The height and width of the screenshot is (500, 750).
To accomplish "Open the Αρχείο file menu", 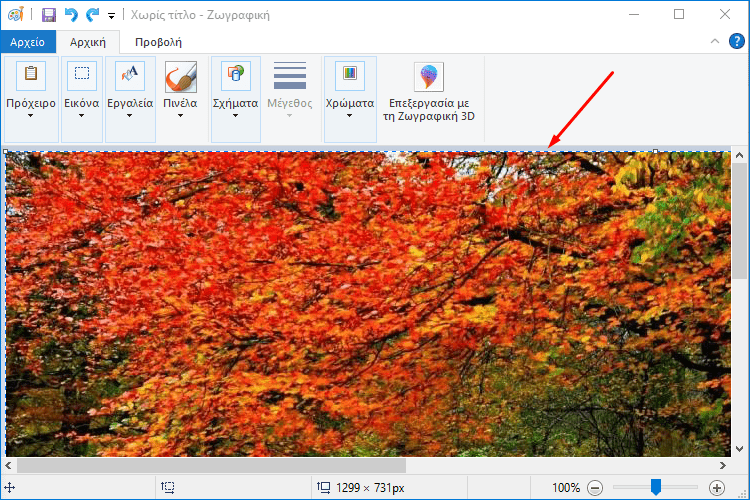I will pyautogui.click(x=28, y=42).
